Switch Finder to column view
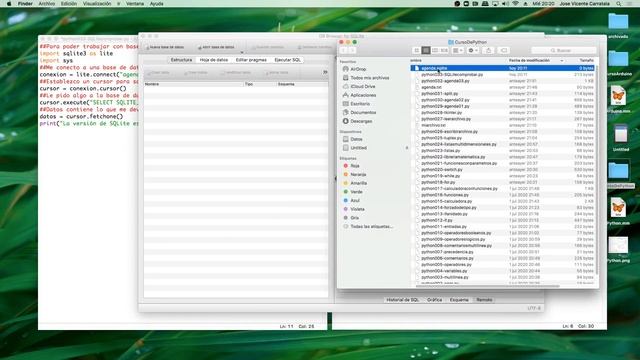The height and width of the screenshot is (360, 640). [435, 50]
